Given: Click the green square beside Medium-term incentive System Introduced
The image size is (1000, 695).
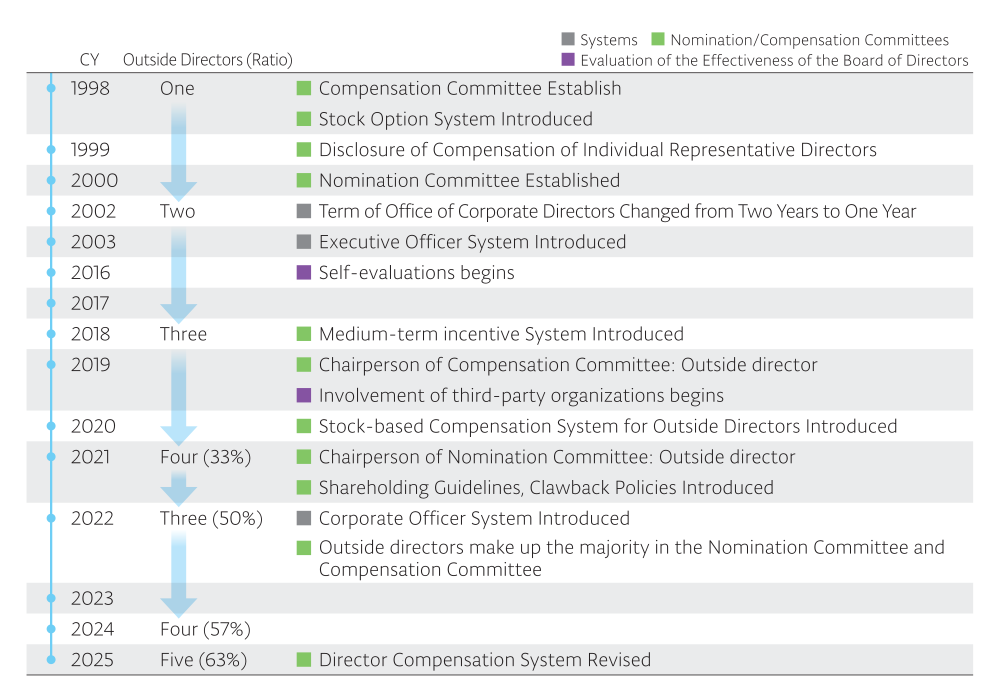Looking at the screenshot, I should [304, 333].
